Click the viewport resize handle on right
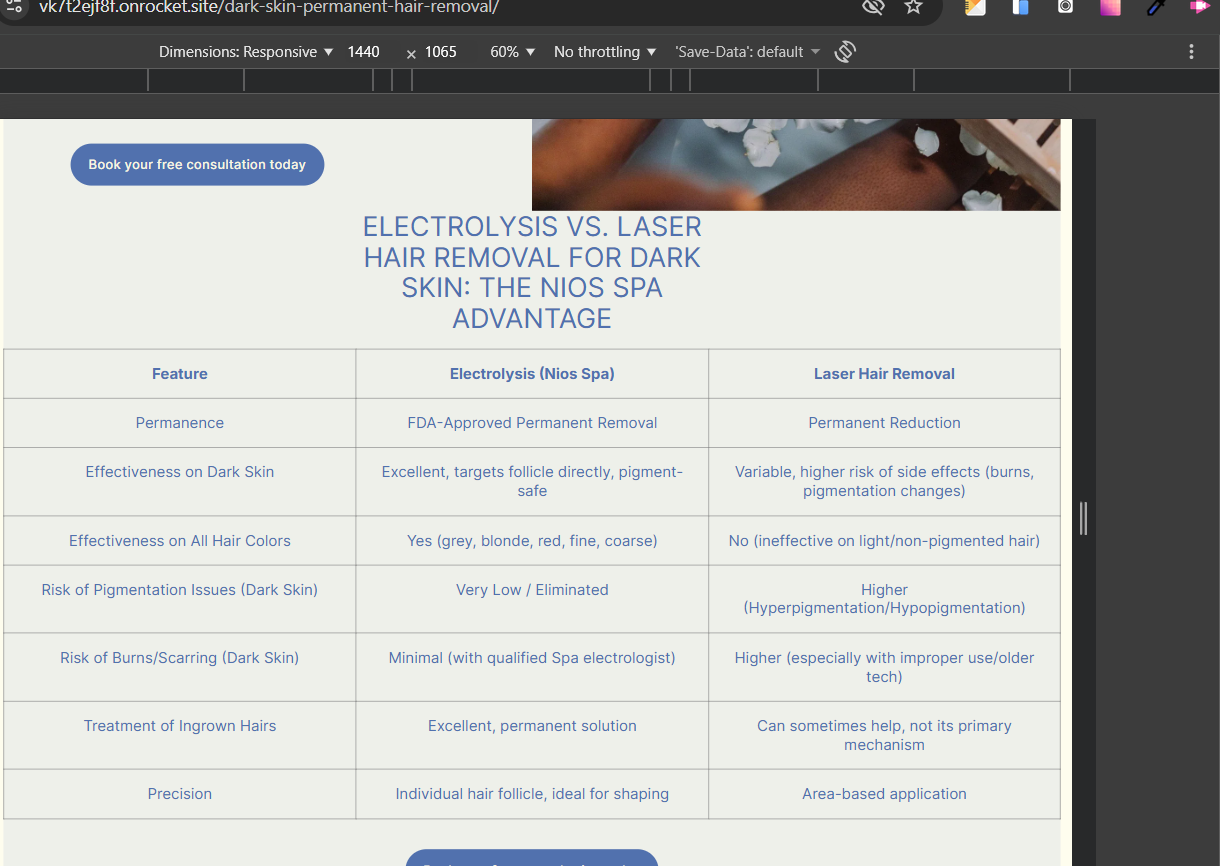This screenshot has width=1220, height=866. point(1084,518)
